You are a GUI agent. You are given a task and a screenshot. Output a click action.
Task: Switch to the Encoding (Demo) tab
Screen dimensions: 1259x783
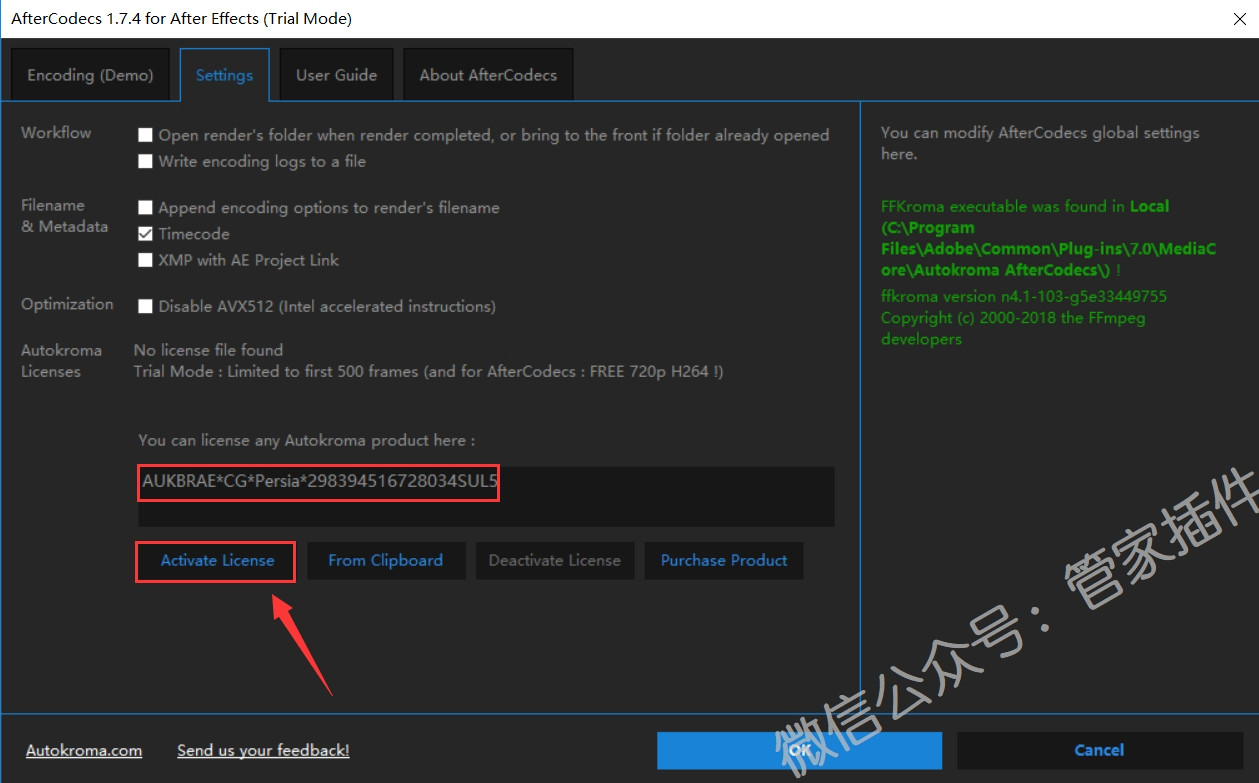click(x=90, y=75)
